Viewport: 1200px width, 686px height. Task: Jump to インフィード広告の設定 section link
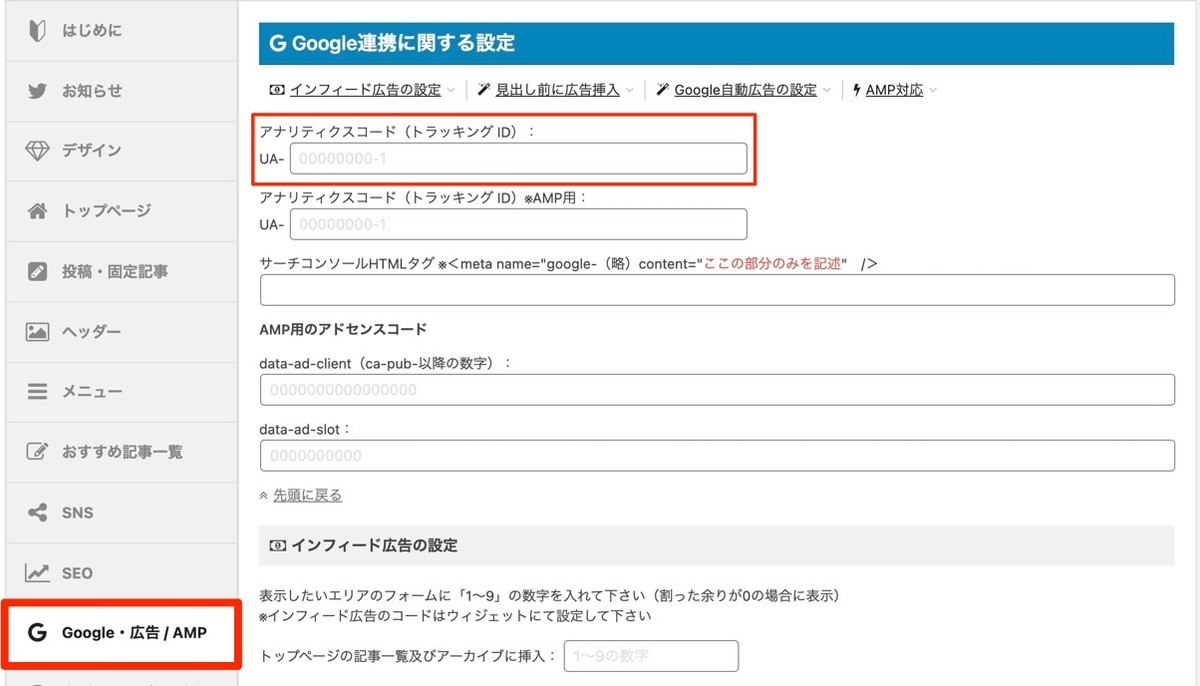click(x=365, y=90)
